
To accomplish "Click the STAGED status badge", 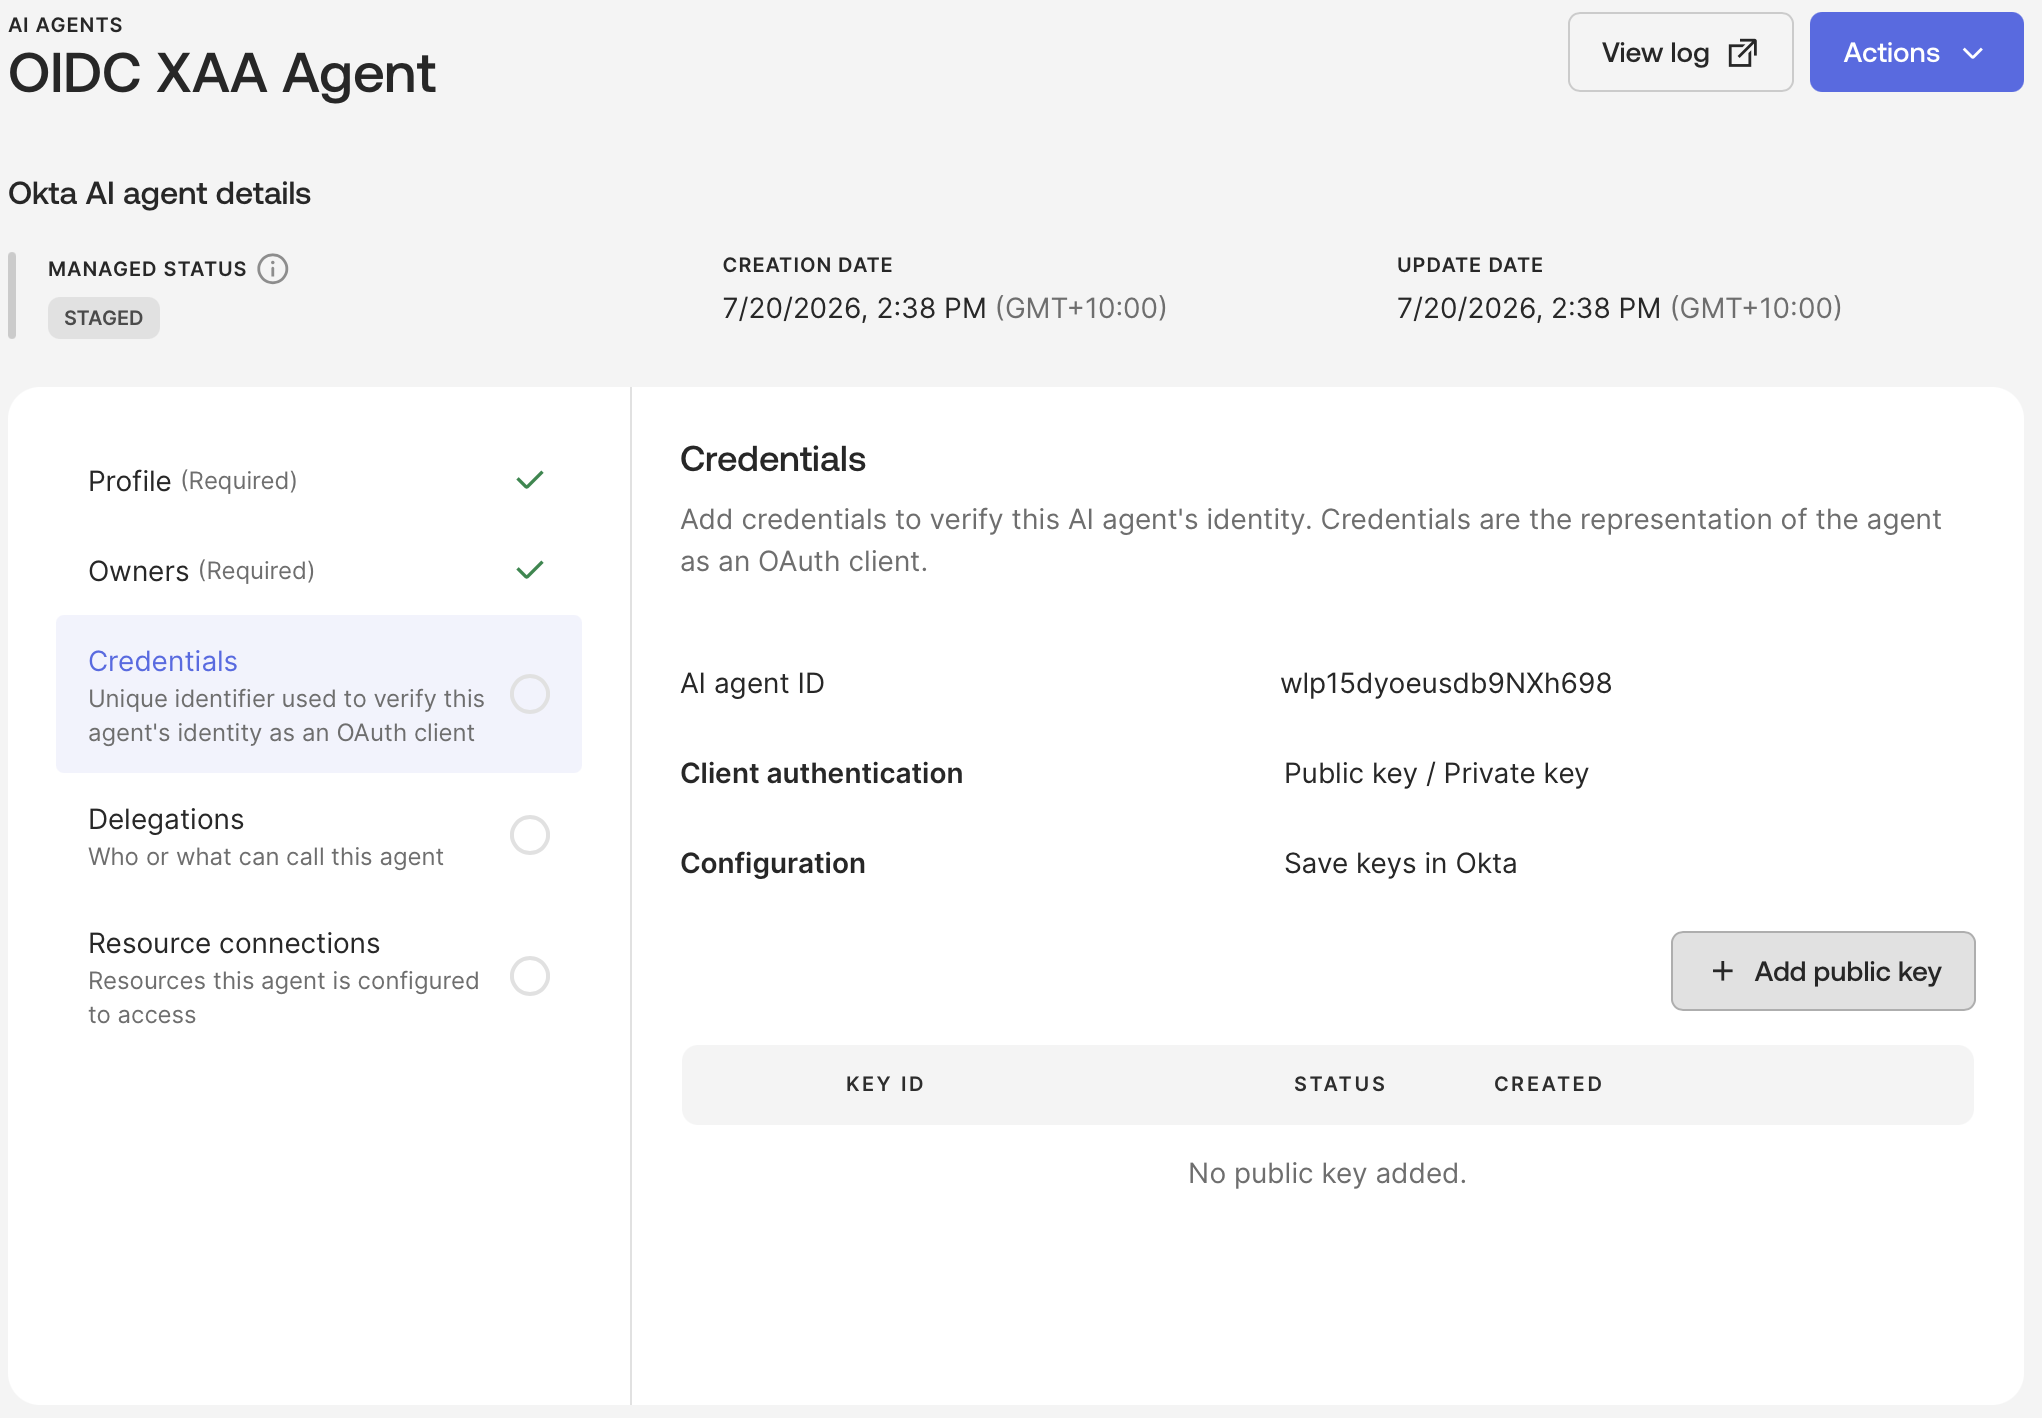I will [x=104, y=318].
